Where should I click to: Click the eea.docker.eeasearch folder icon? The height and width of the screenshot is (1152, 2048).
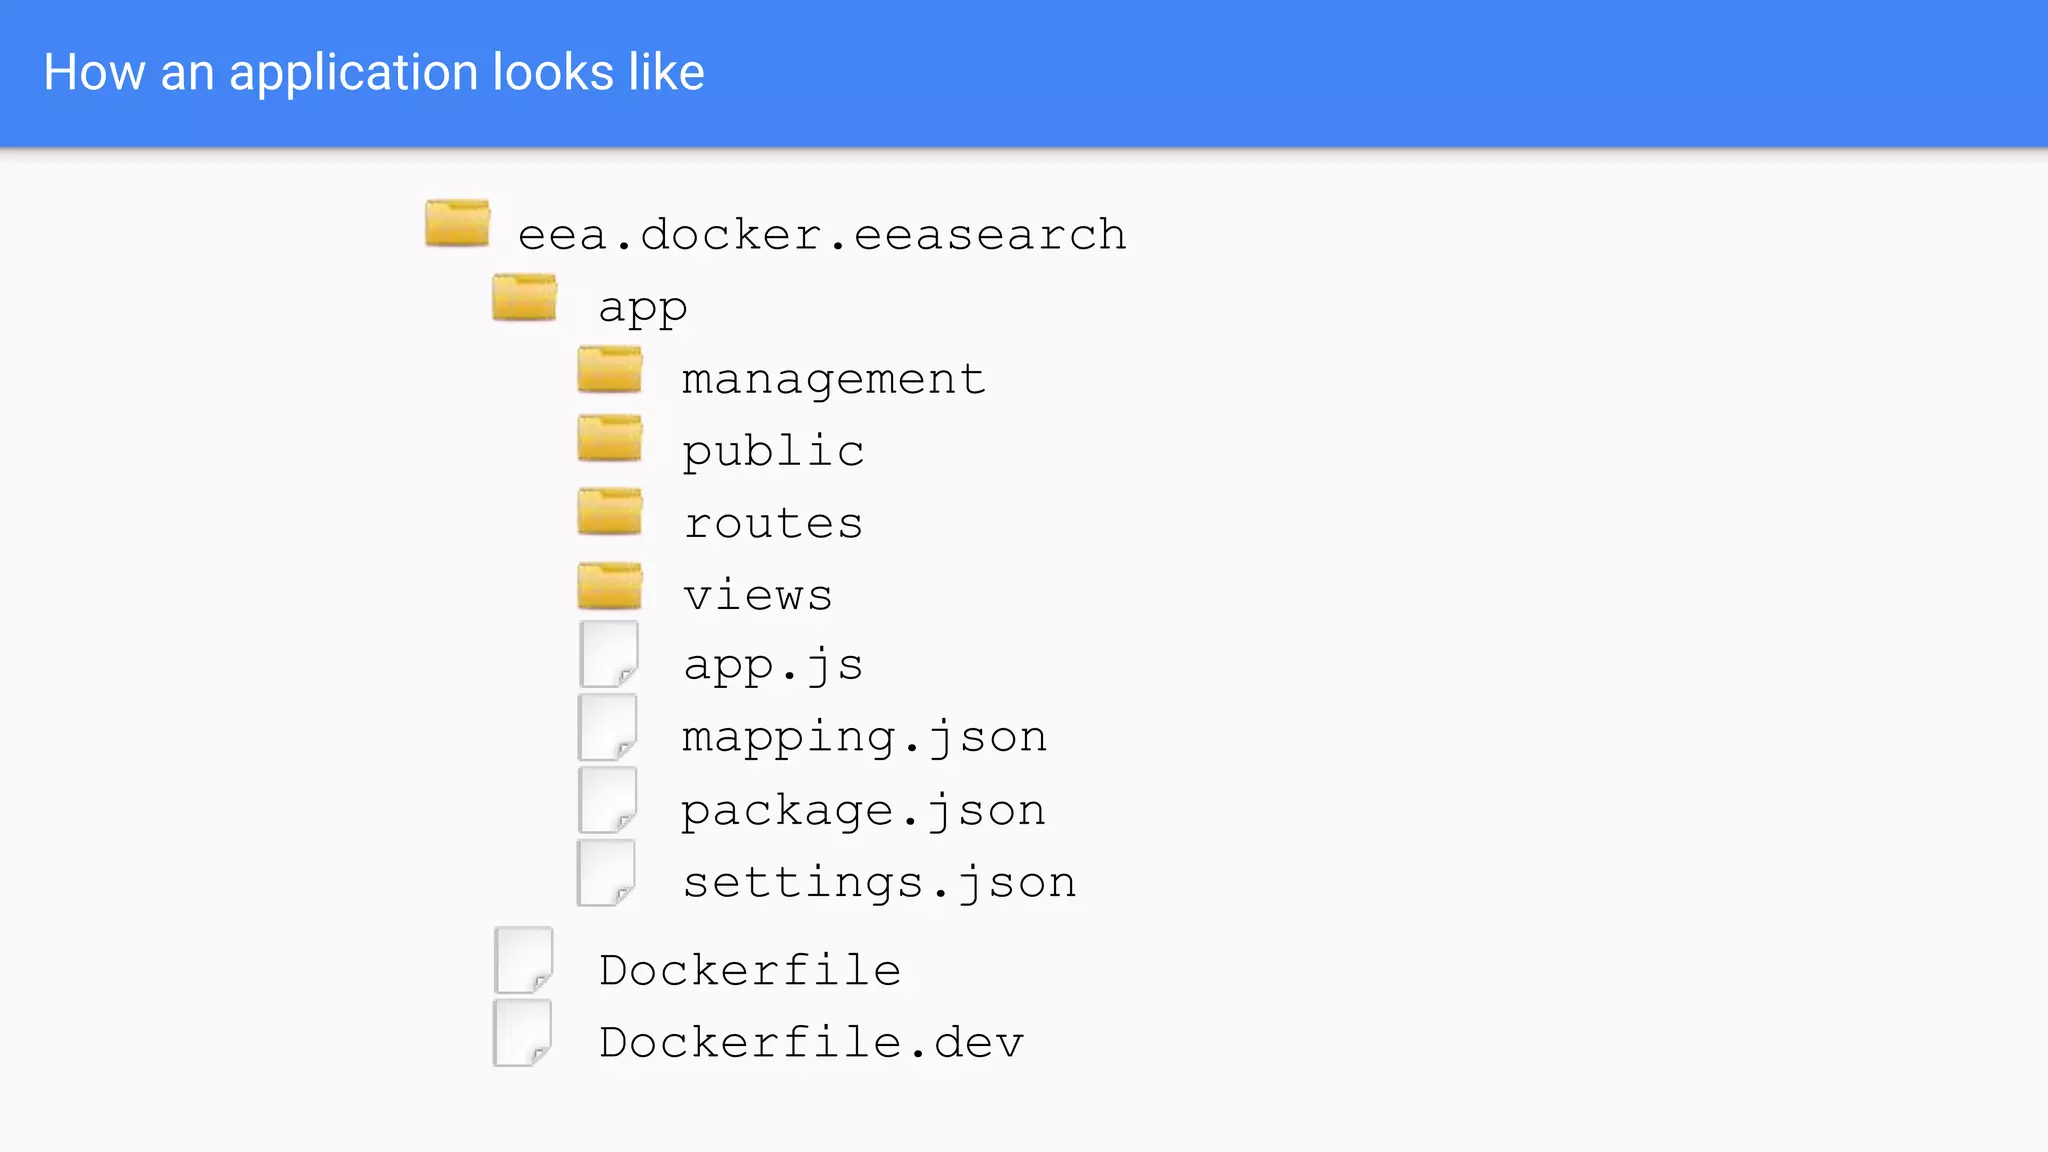click(x=457, y=222)
